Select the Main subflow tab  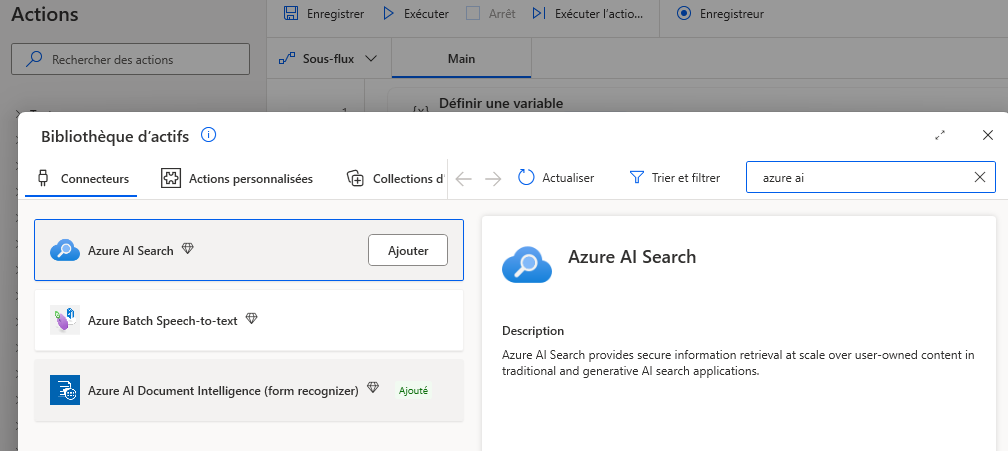coord(461,58)
